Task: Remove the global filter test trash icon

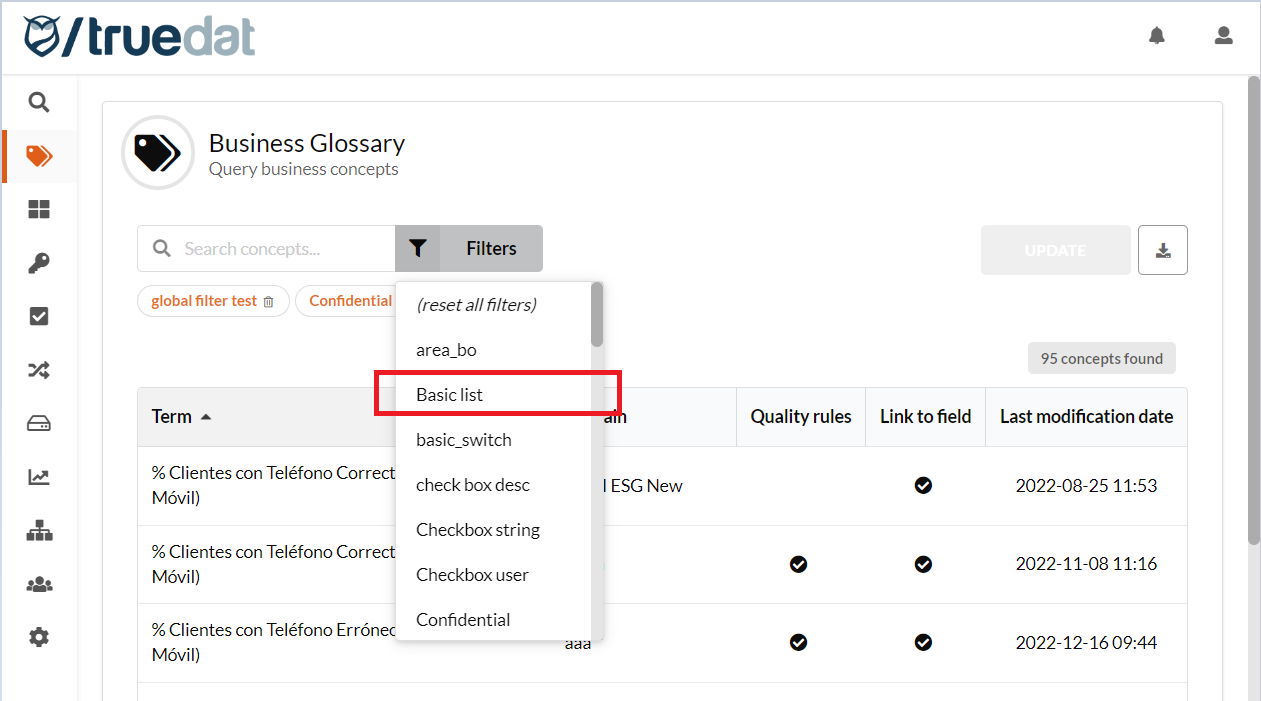Action: (268, 302)
